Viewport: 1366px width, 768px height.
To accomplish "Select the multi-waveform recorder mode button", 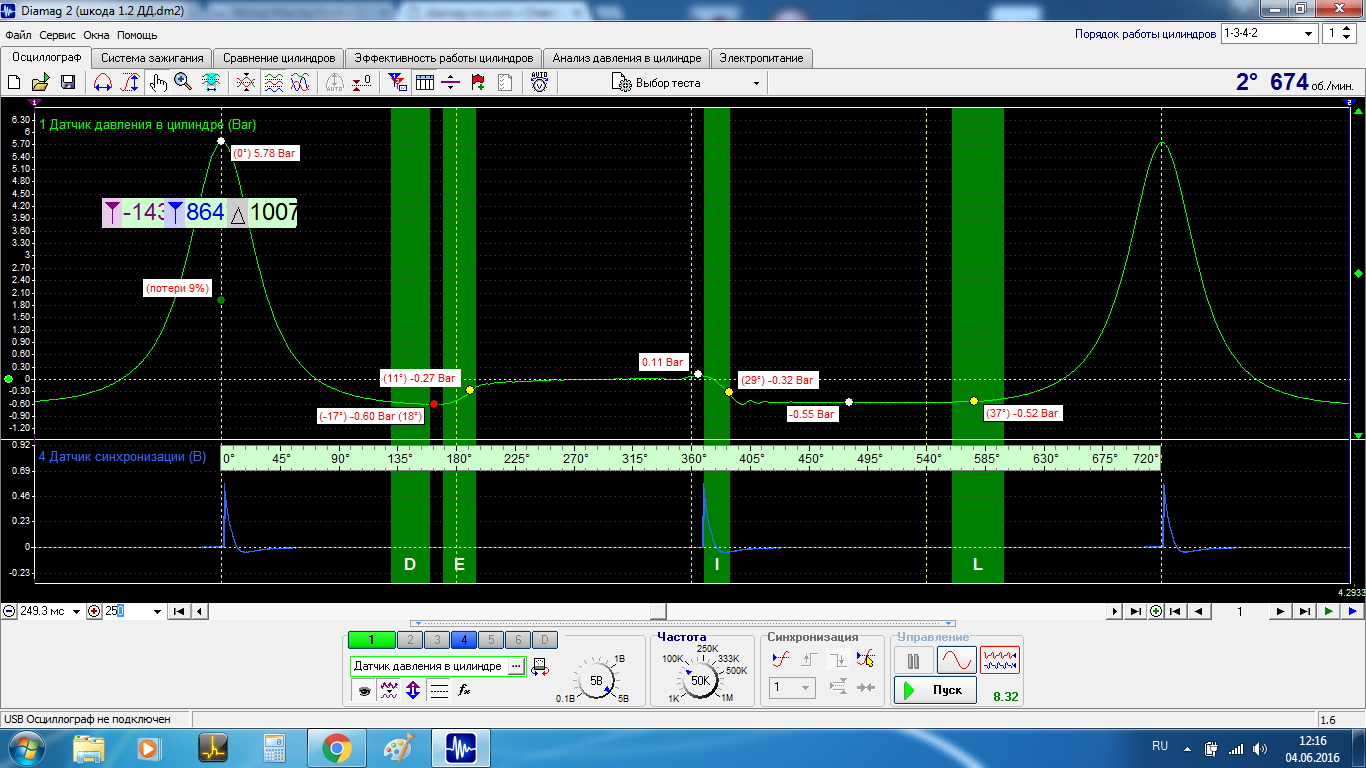I will [999, 660].
